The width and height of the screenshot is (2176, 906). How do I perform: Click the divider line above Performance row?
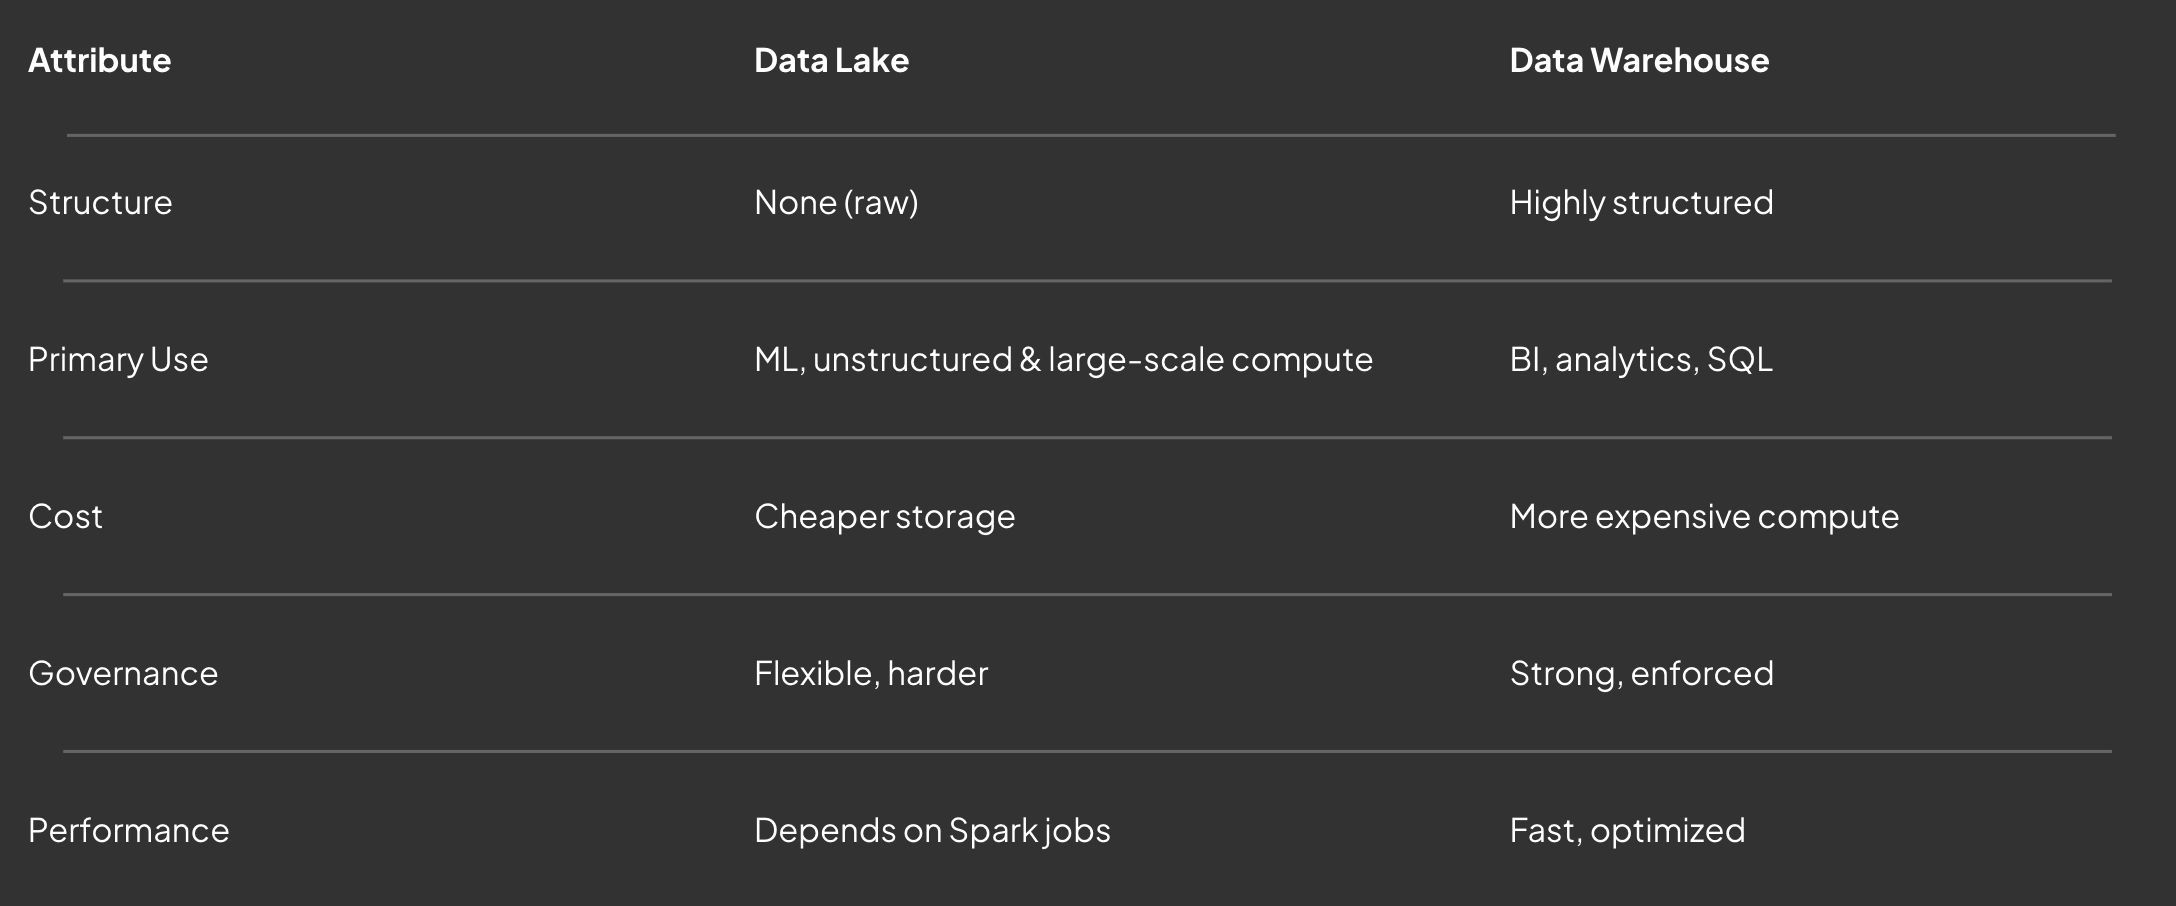pos(1087,751)
